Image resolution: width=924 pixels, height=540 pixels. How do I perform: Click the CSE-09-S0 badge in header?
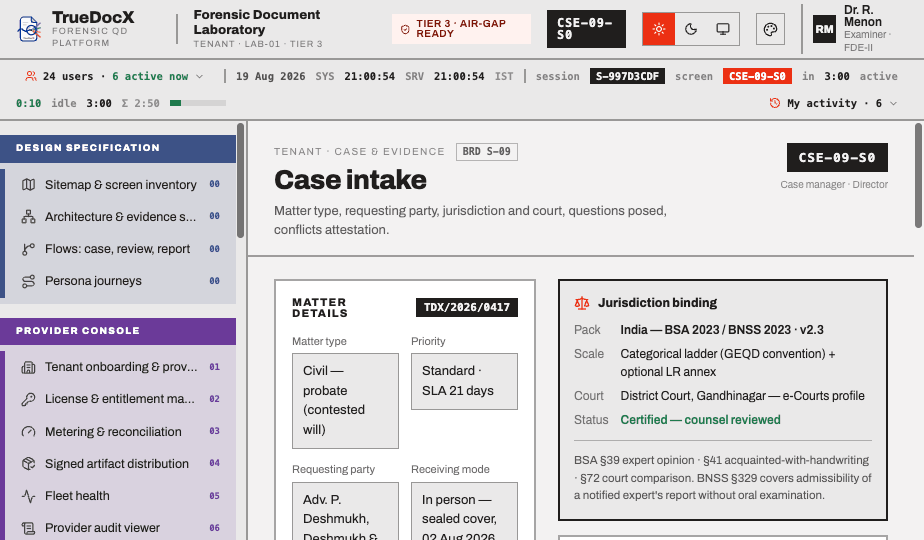click(586, 29)
